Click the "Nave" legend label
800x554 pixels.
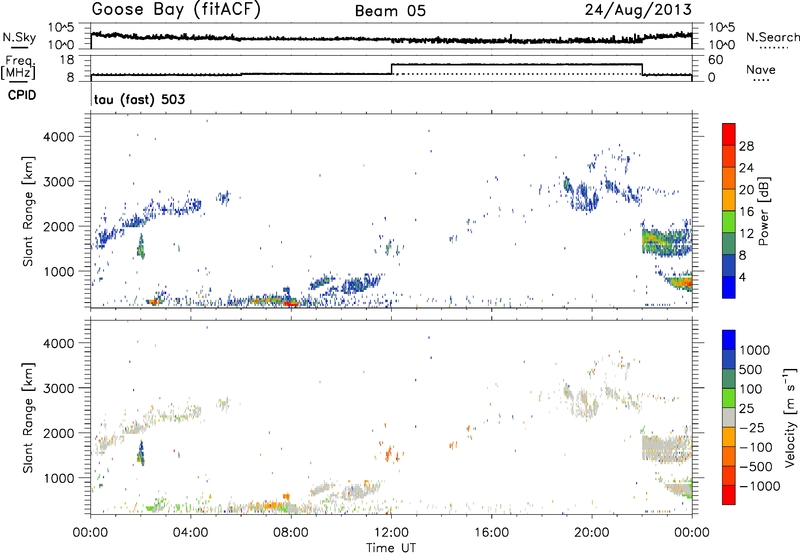[761, 70]
